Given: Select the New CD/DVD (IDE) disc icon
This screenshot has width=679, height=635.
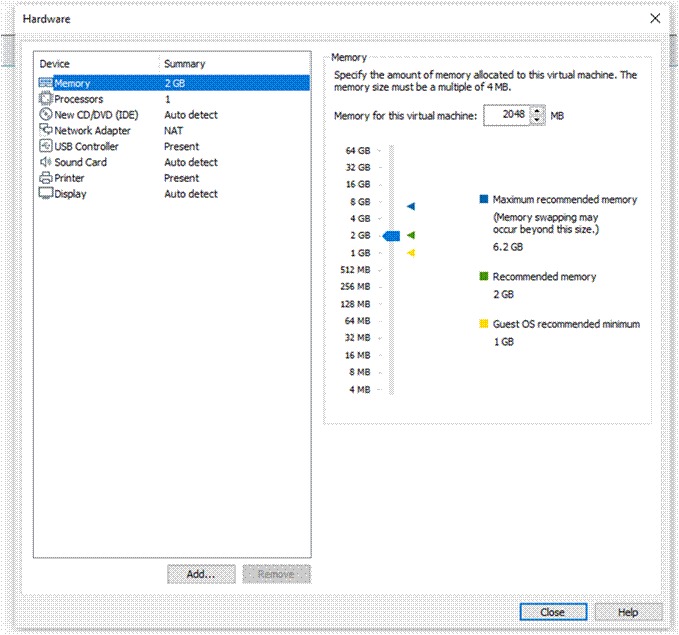Looking at the screenshot, I should point(45,114).
